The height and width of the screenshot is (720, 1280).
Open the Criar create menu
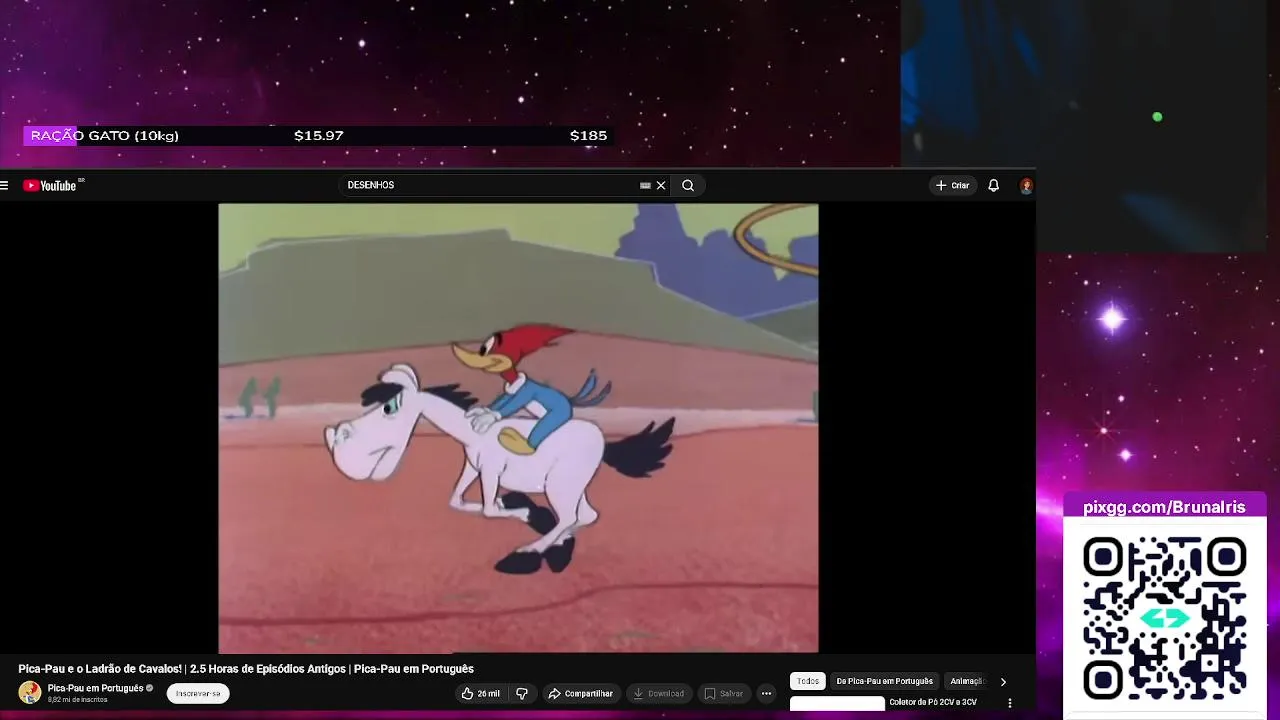(952, 185)
